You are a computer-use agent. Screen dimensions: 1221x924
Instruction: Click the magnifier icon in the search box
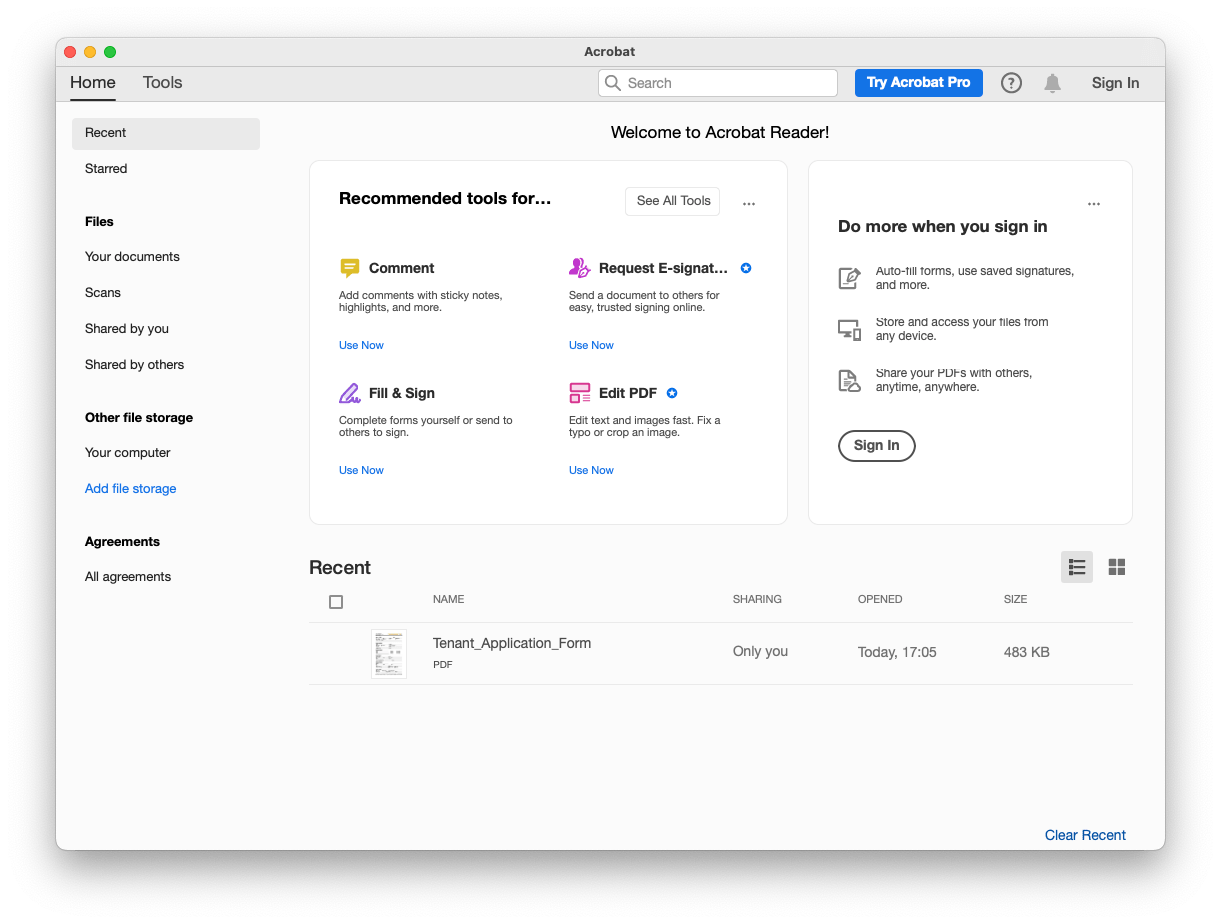click(x=614, y=83)
